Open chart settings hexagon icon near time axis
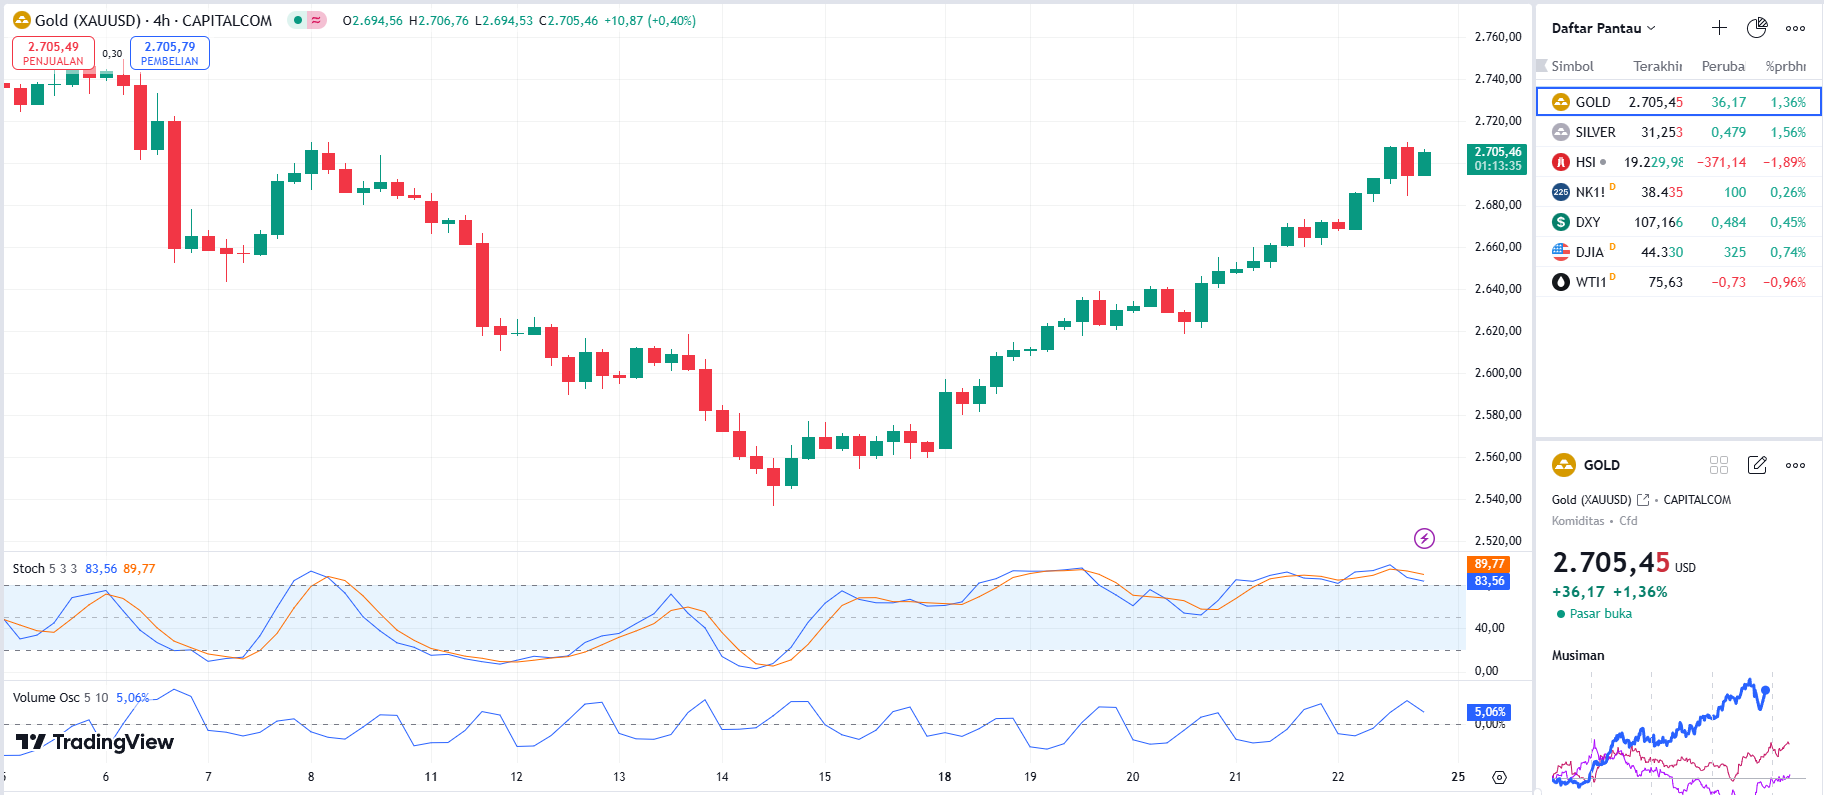Viewport: 1824px width, 795px height. click(1499, 777)
